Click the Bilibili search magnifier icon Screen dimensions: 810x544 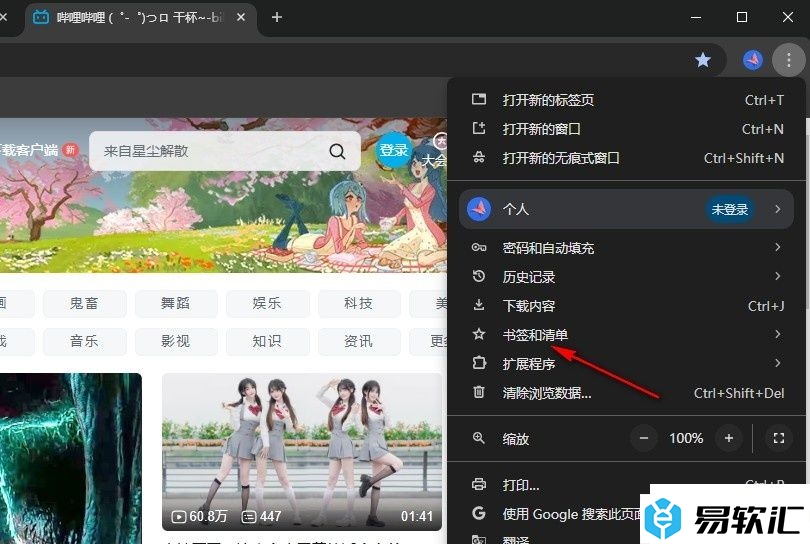(x=337, y=151)
